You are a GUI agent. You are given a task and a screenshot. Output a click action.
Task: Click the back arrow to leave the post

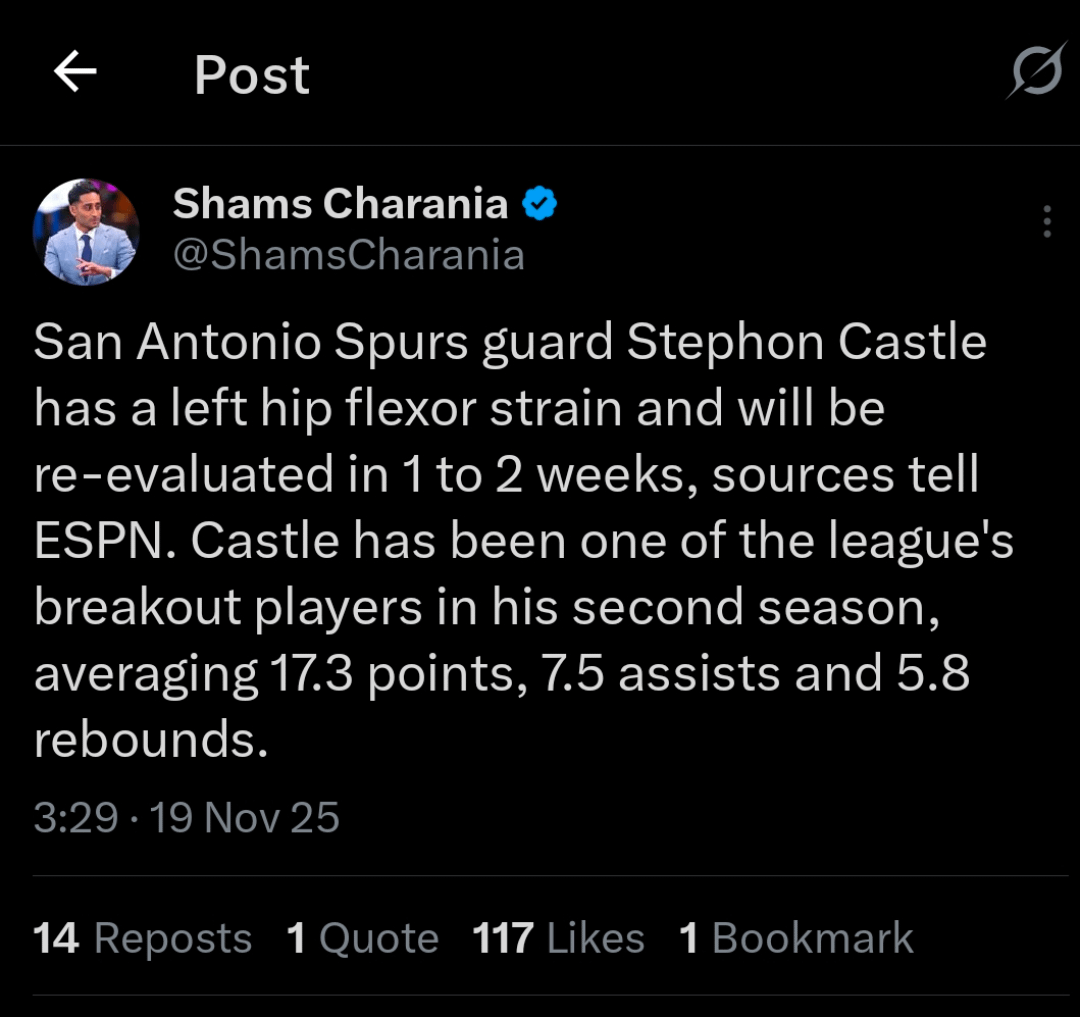[75, 72]
